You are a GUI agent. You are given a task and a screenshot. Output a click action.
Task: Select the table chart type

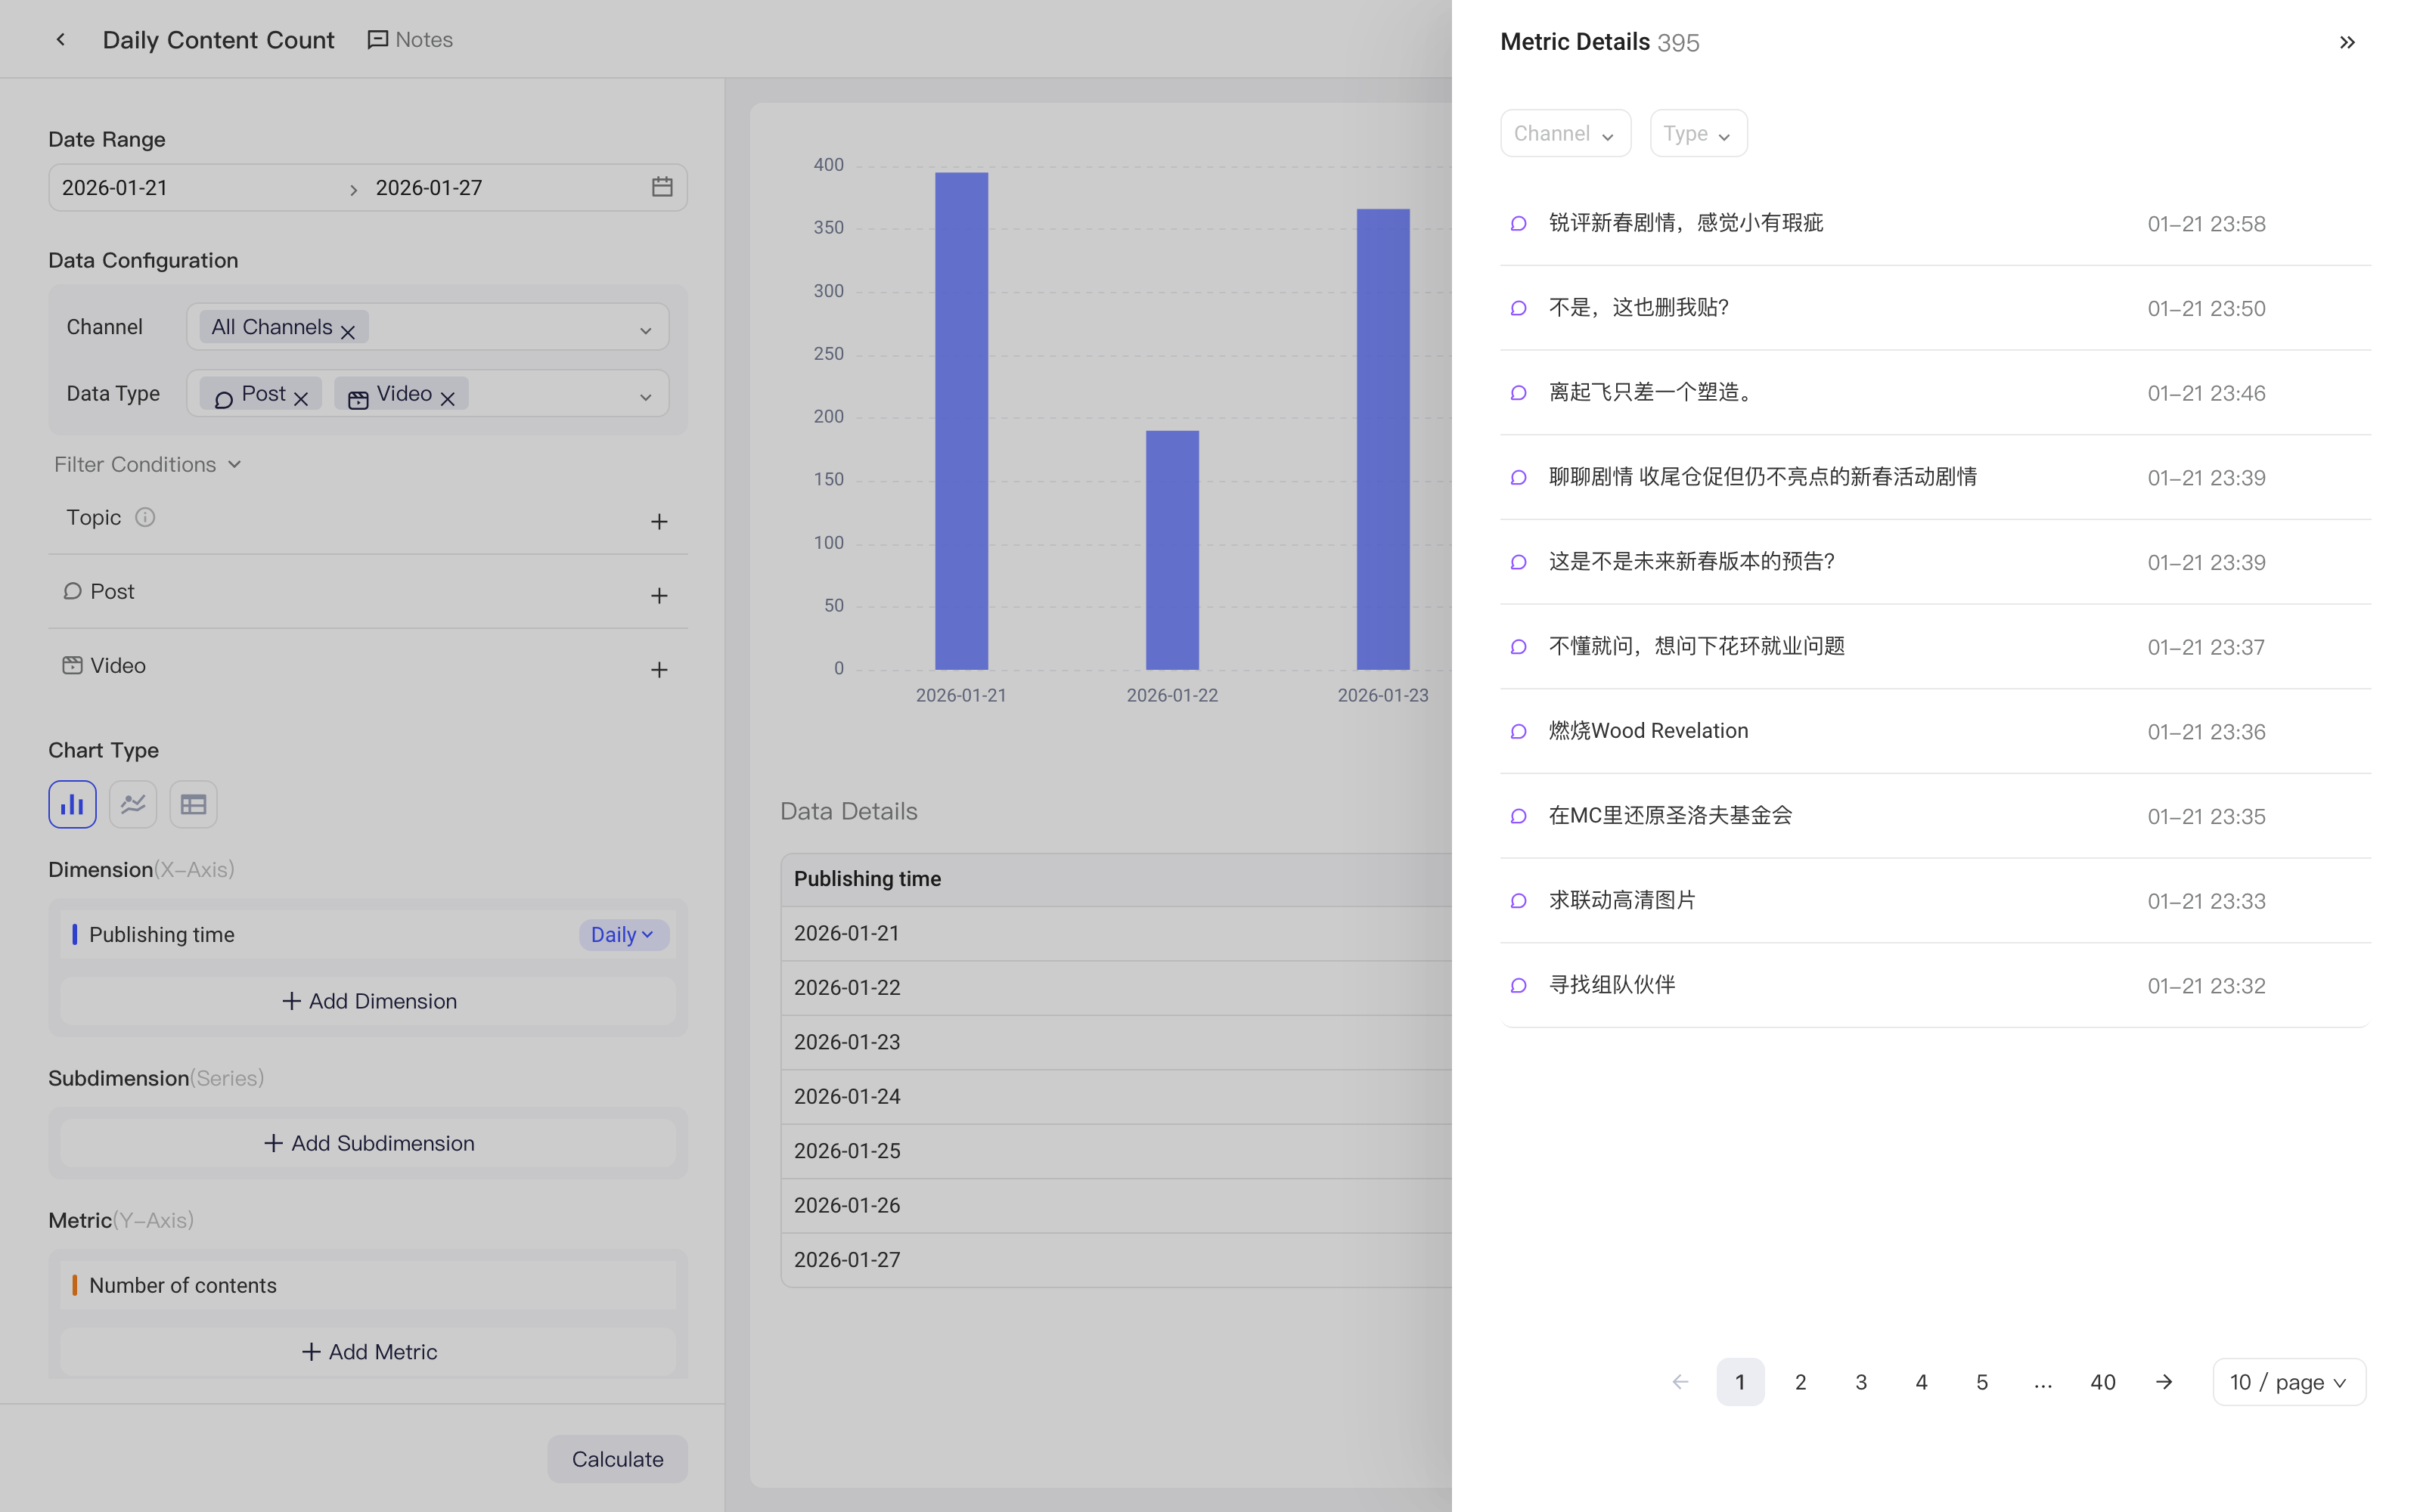pyautogui.click(x=193, y=804)
